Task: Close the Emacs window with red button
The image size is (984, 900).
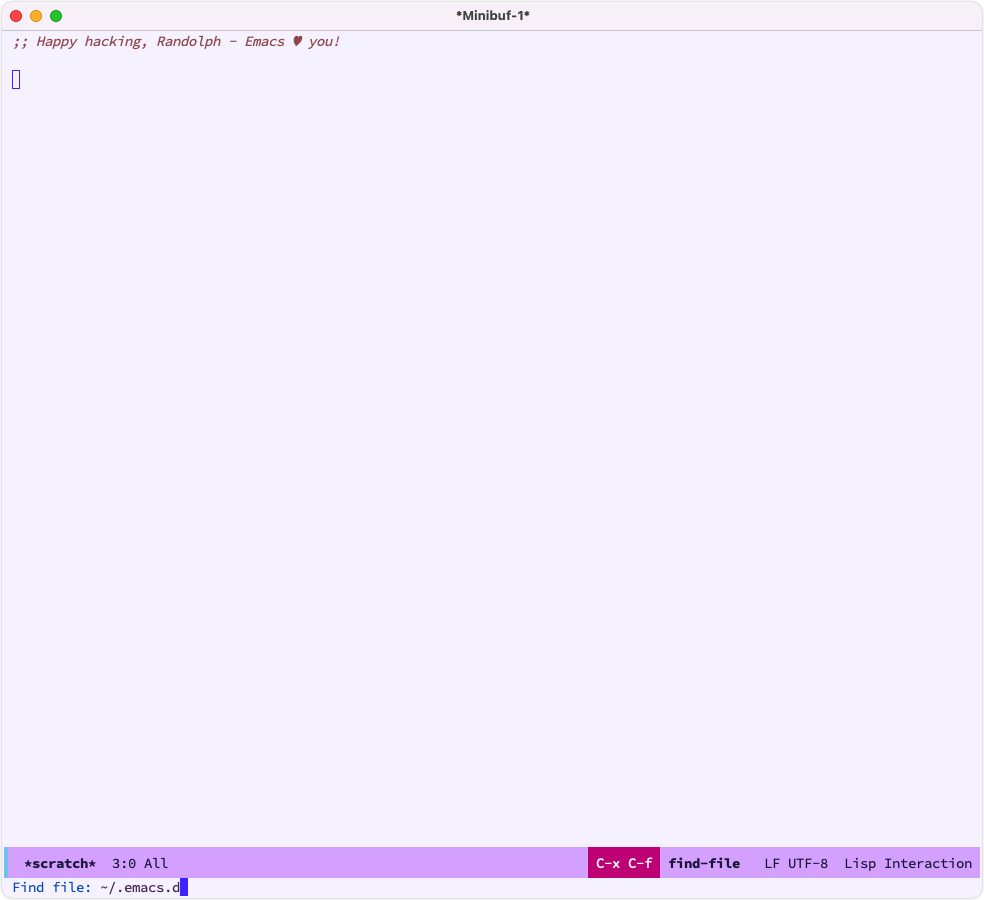Action: pos(16,16)
